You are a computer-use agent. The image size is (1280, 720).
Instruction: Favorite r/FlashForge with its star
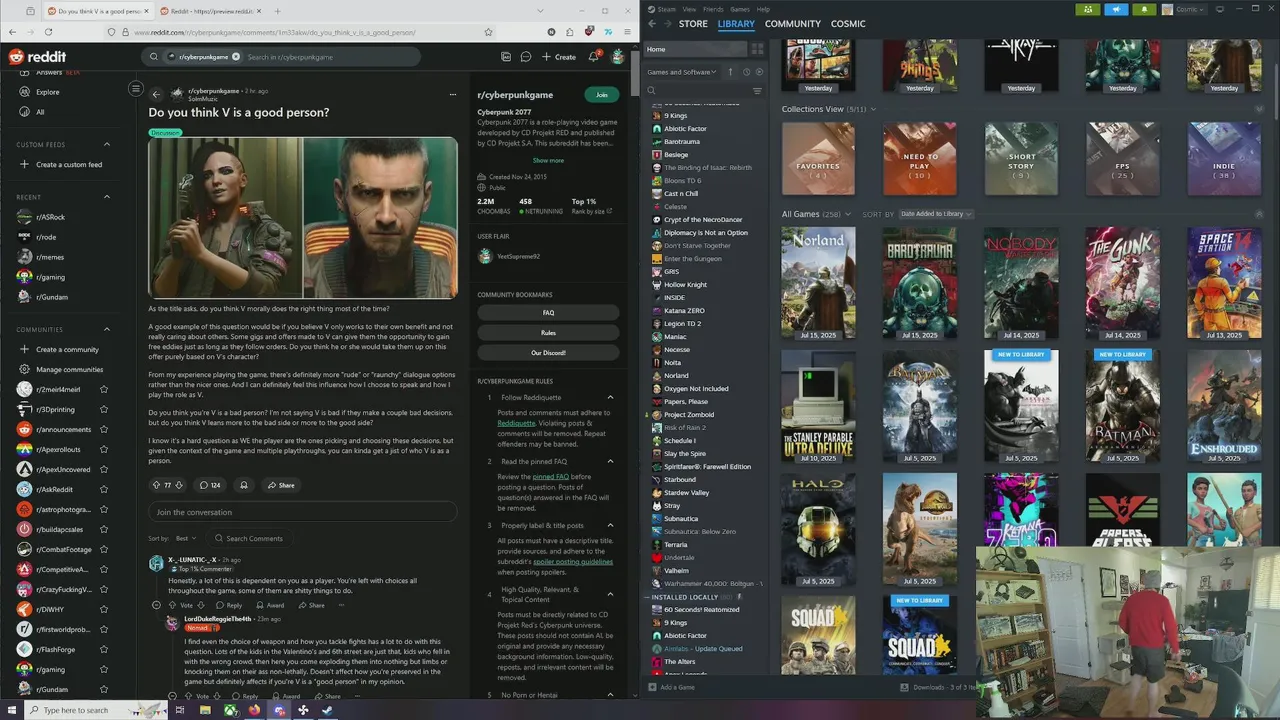point(103,649)
